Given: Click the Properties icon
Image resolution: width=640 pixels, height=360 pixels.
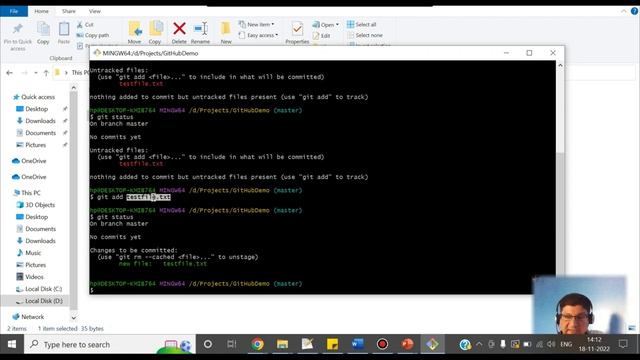Looking at the screenshot, I should pyautogui.click(x=297, y=29).
